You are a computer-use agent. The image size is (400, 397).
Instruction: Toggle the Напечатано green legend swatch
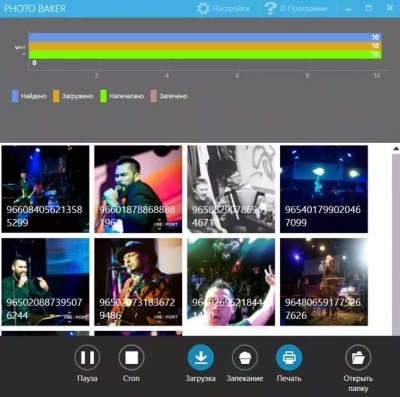pos(103,96)
